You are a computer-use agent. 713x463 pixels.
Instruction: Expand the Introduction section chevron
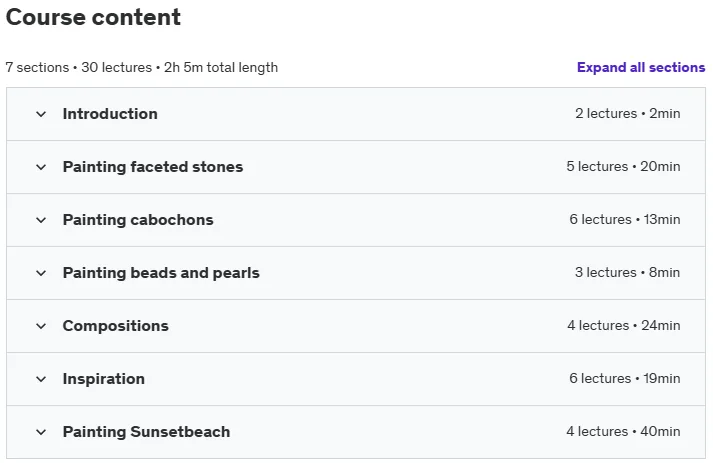(x=41, y=114)
